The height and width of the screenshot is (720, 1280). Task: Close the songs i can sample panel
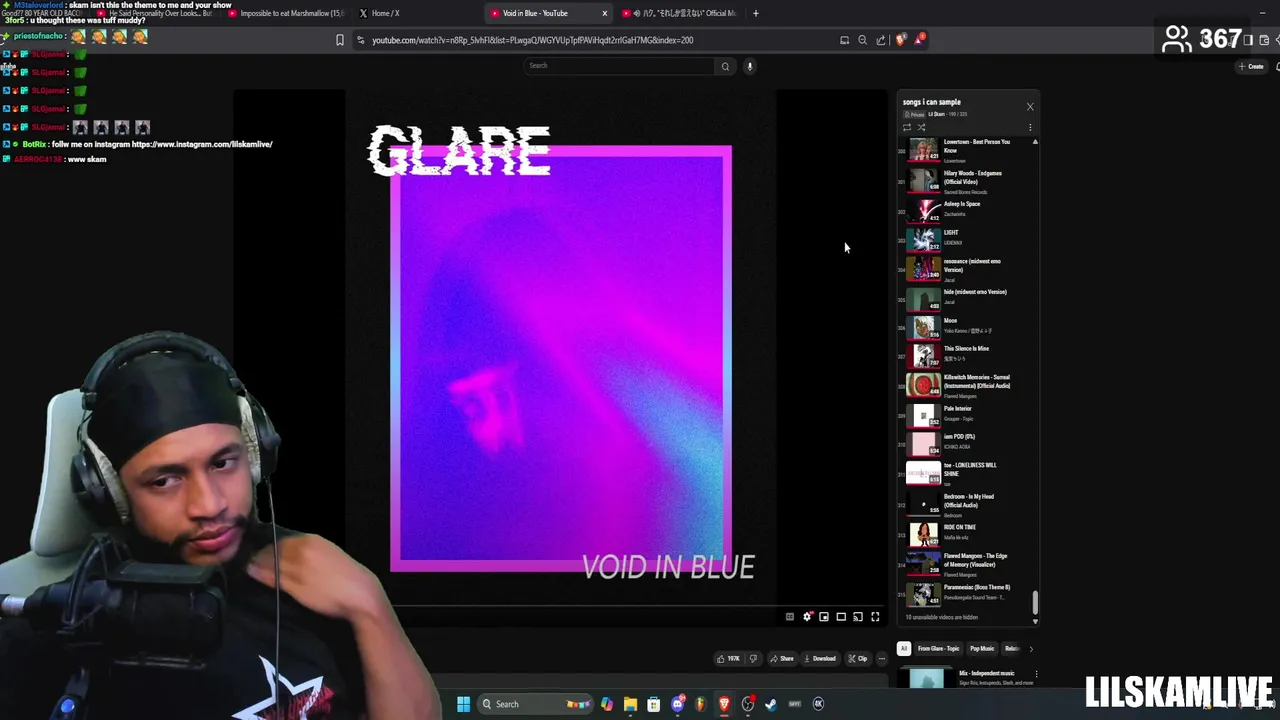point(1030,106)
